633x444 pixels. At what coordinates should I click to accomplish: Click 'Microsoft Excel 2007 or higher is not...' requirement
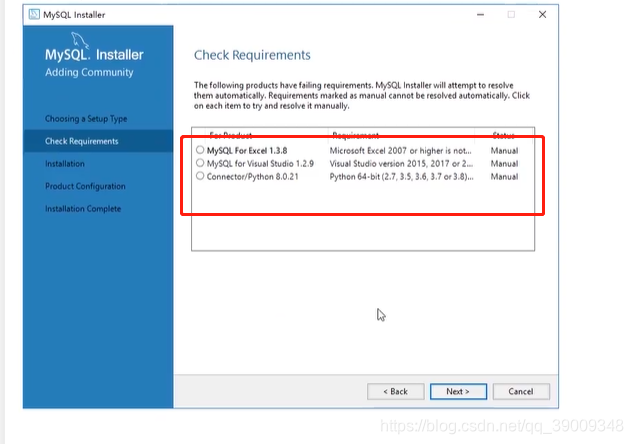point(400,151)
